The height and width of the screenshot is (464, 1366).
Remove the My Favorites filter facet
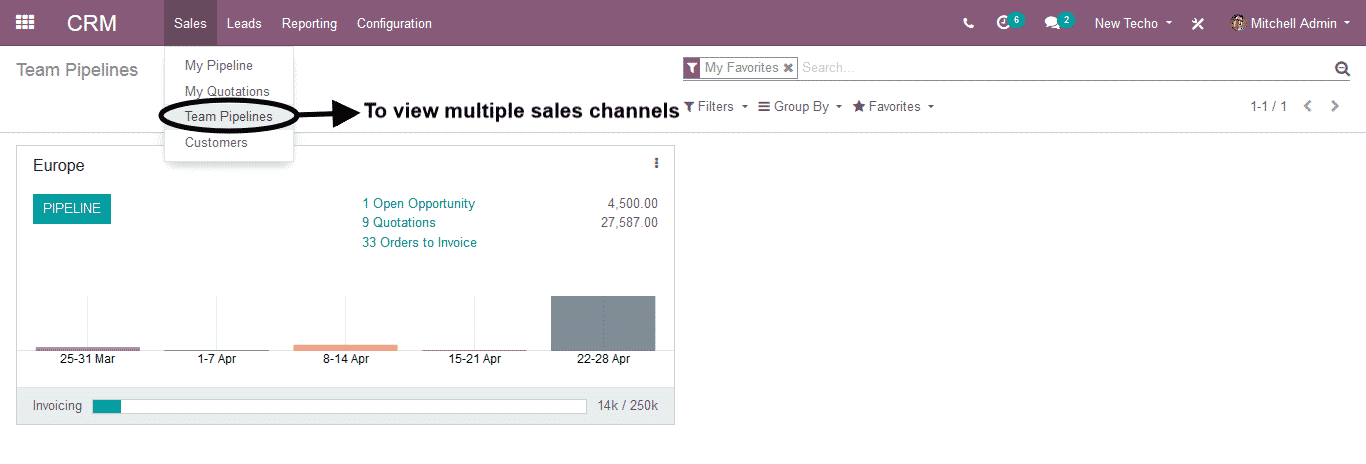pyautogui.click(x=788, y=68)
